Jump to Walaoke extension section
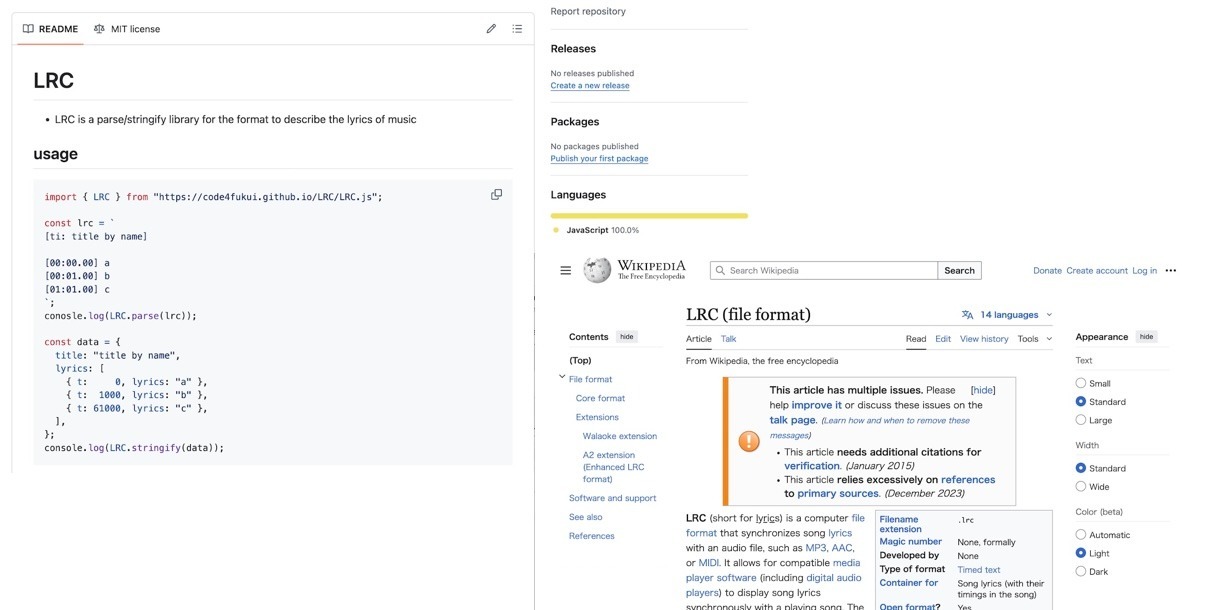Image resolution: width=1220 pixels, height=610 pixels. [x=620, y=436]
